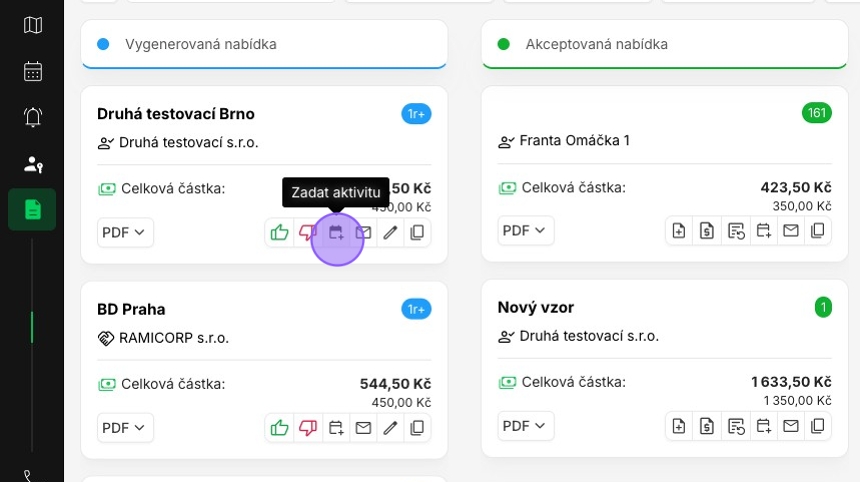Click the 161 badge on Franta card

click(817, 113)
